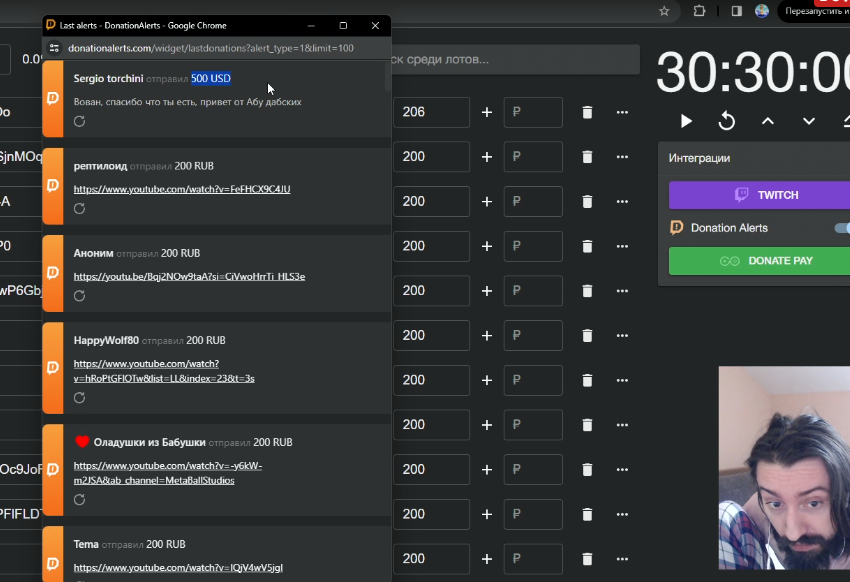Reset the timer with the restart icon
Screen dimensions: 850x582
click(x=727, y=121)
